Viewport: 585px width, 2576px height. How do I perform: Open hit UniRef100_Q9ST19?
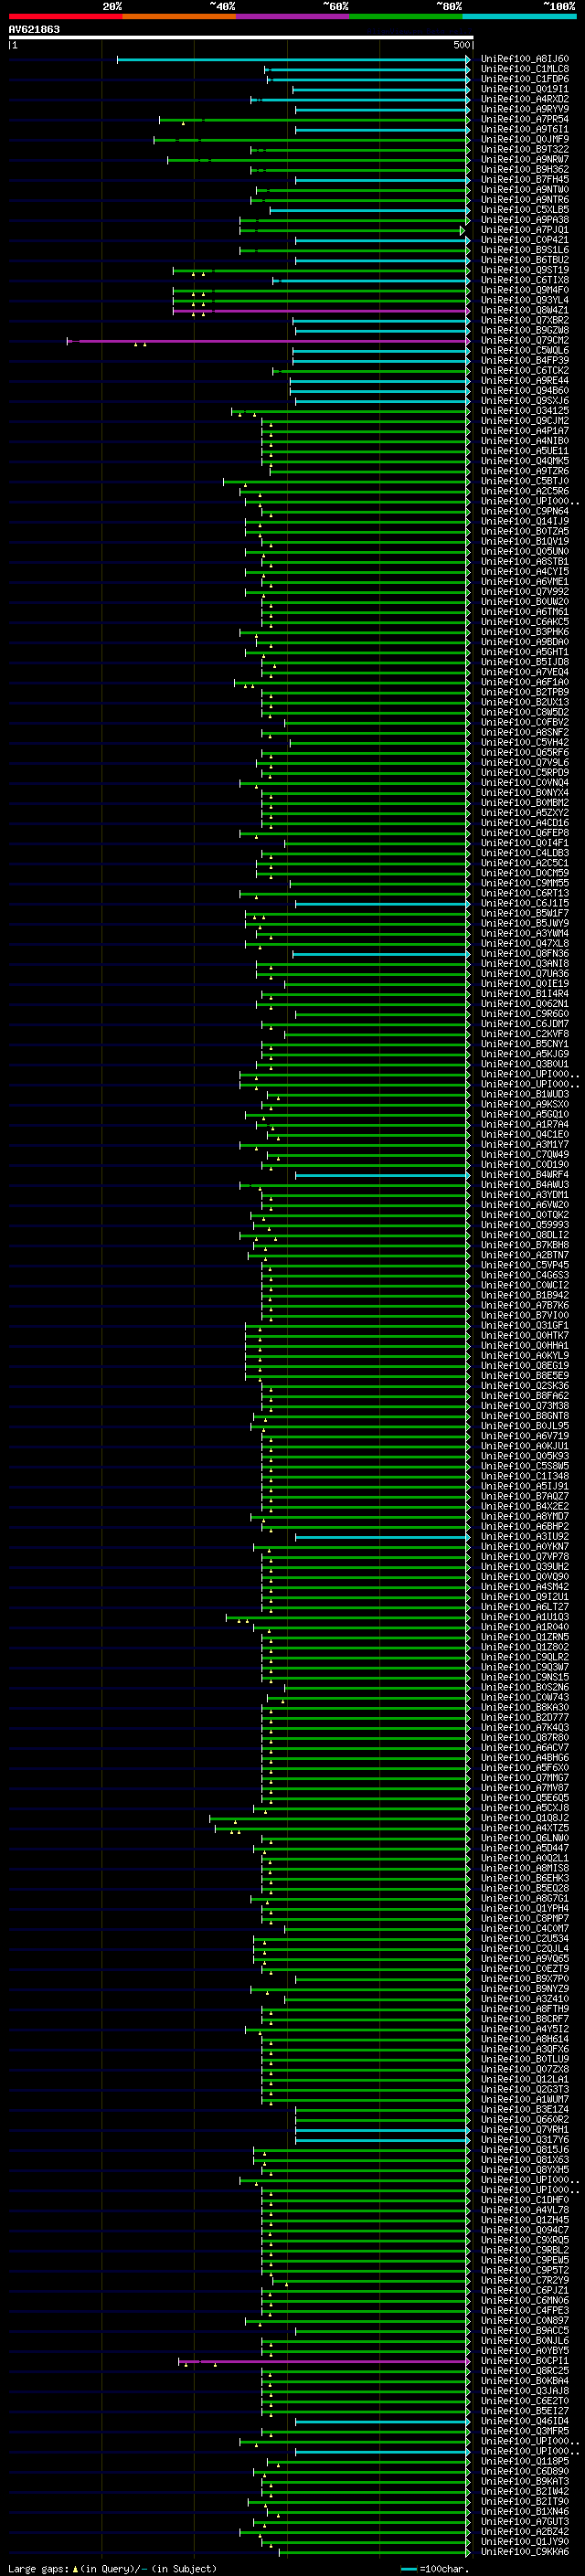click(525, 270)
